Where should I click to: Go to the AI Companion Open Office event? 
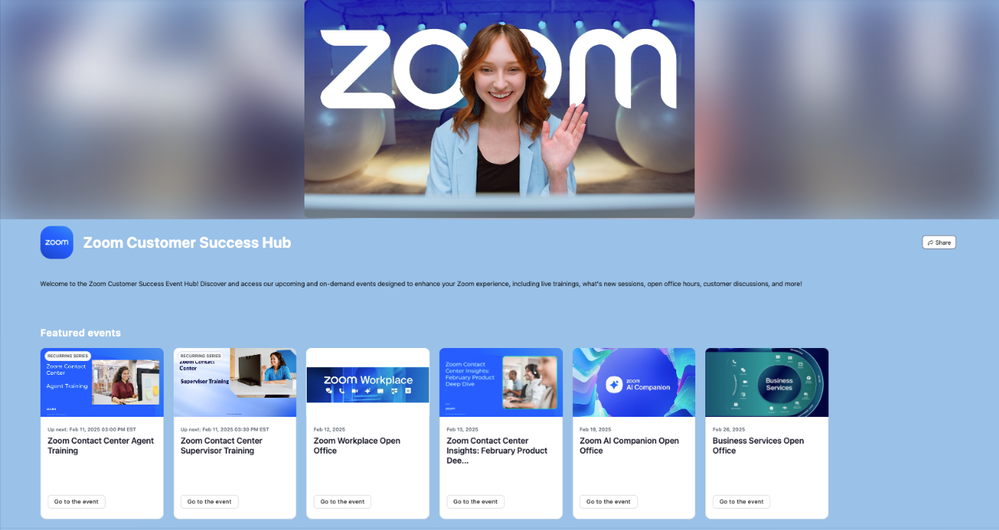tap(608, 501)
